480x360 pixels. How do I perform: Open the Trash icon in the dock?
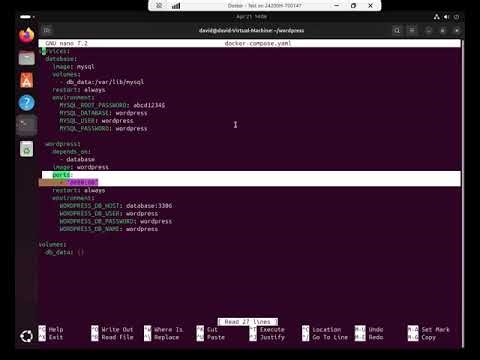pyautogui.click(x=26, y=149)
